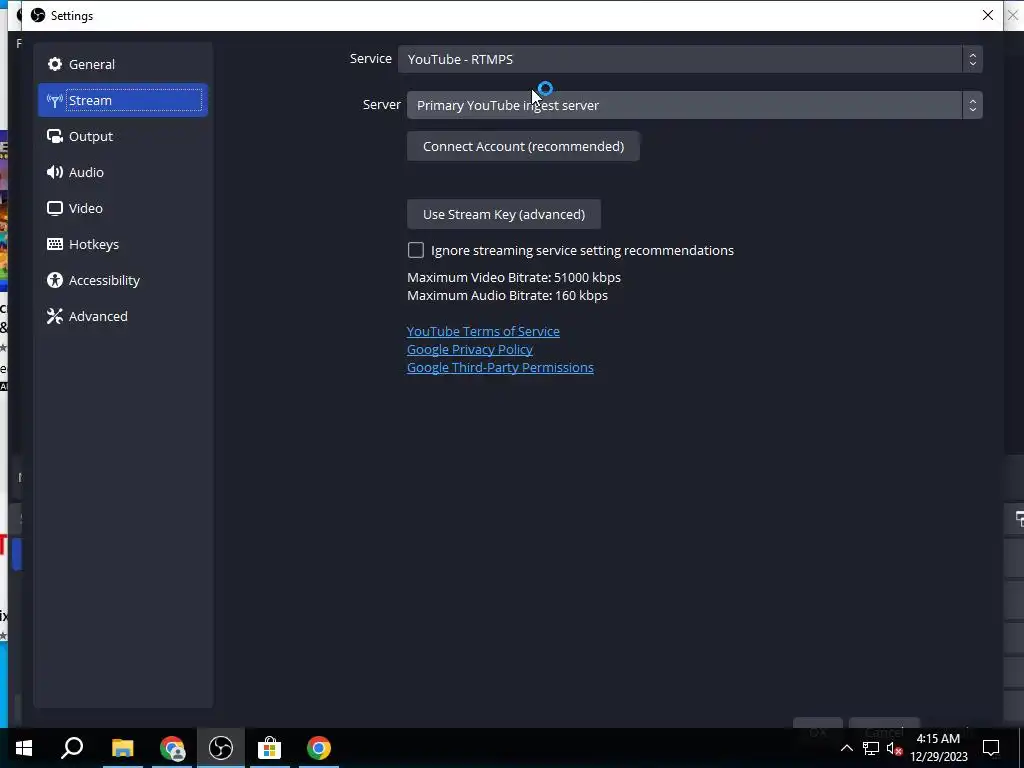Click Use Stream Key (advanced) button
Viewport: 1024px width, 768px height.
[504, 214]
